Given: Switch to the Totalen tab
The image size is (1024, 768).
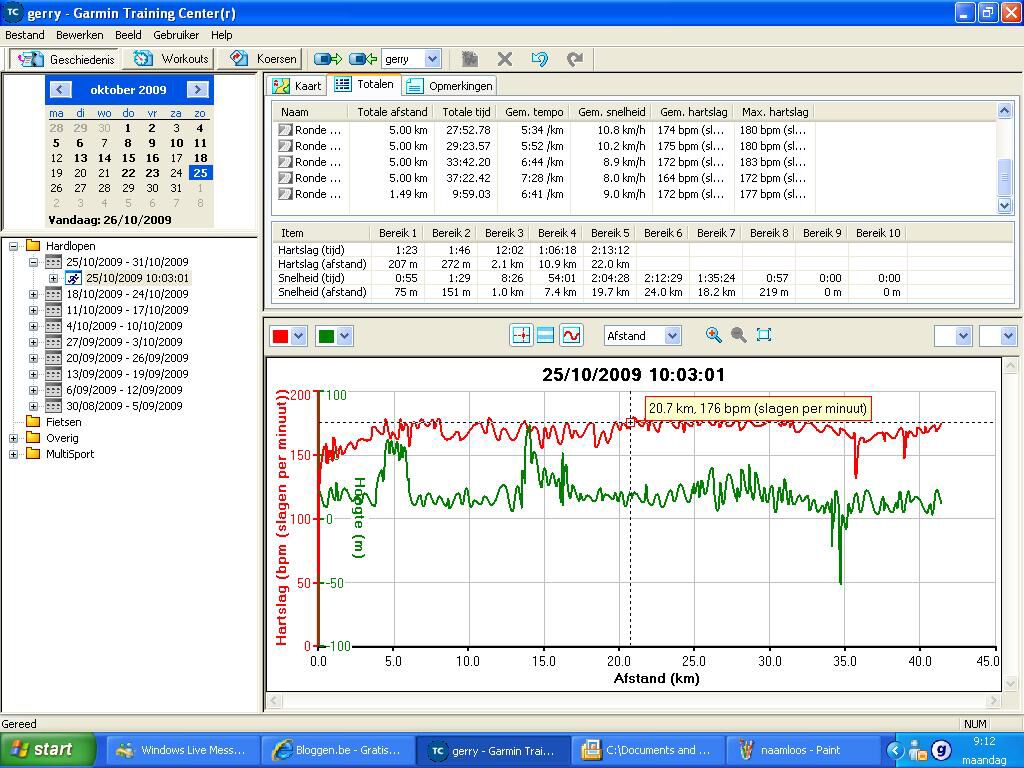Looking at the screenshot, I should tap(364, 84).
